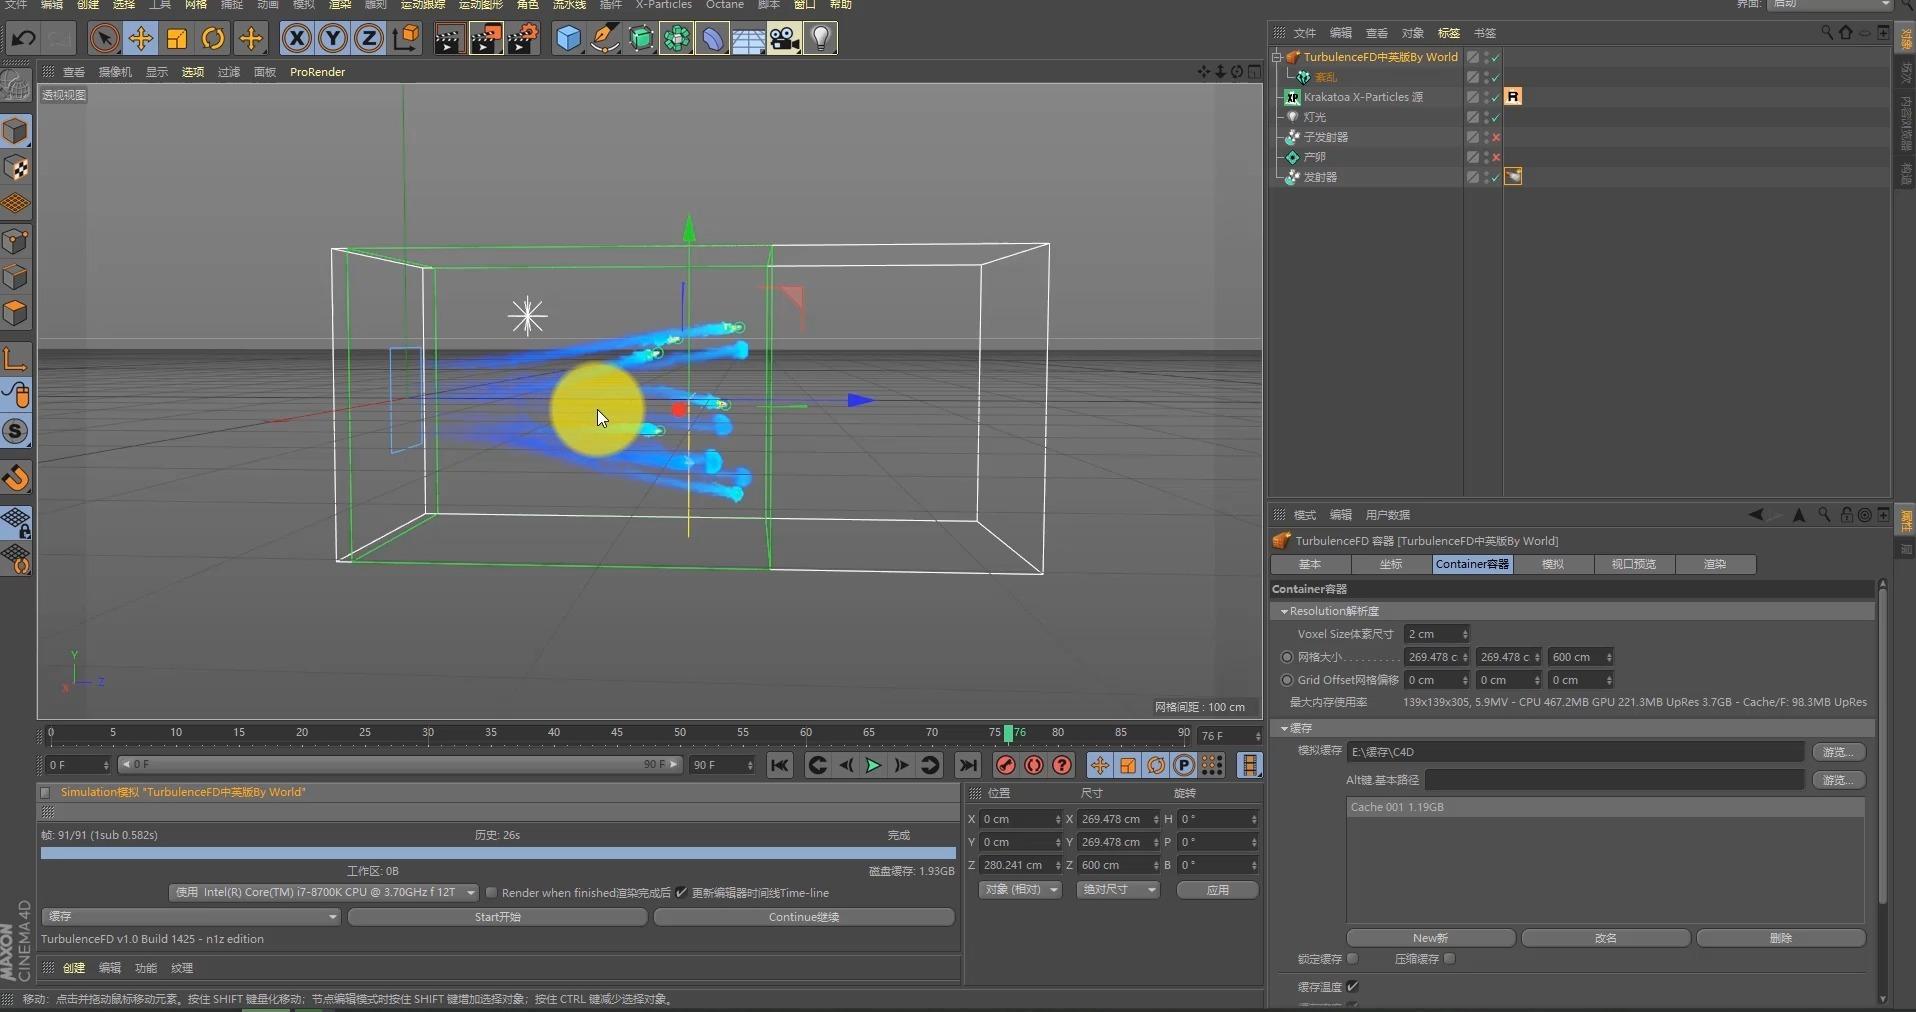Go to end of timeline
The width and height of the screenshot is (1916, 1012).
pos(968,765)
